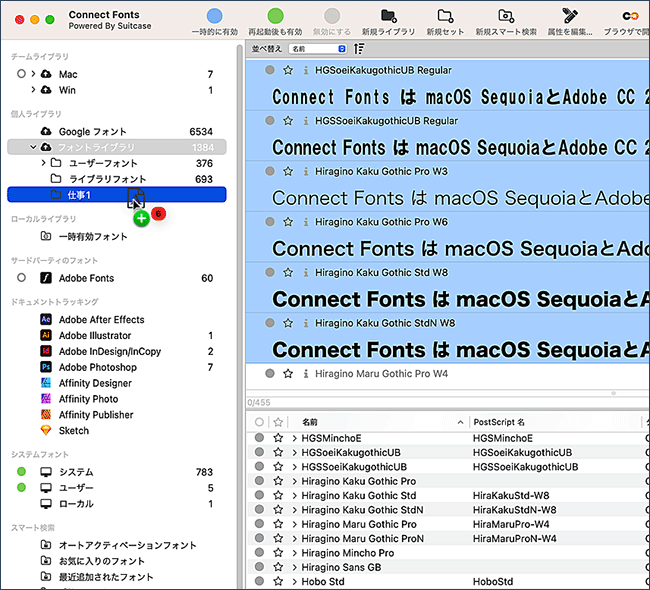
Task: Click the HiraMaruProN-W4 PostScript name cell
Action: [x=517, y=538]
